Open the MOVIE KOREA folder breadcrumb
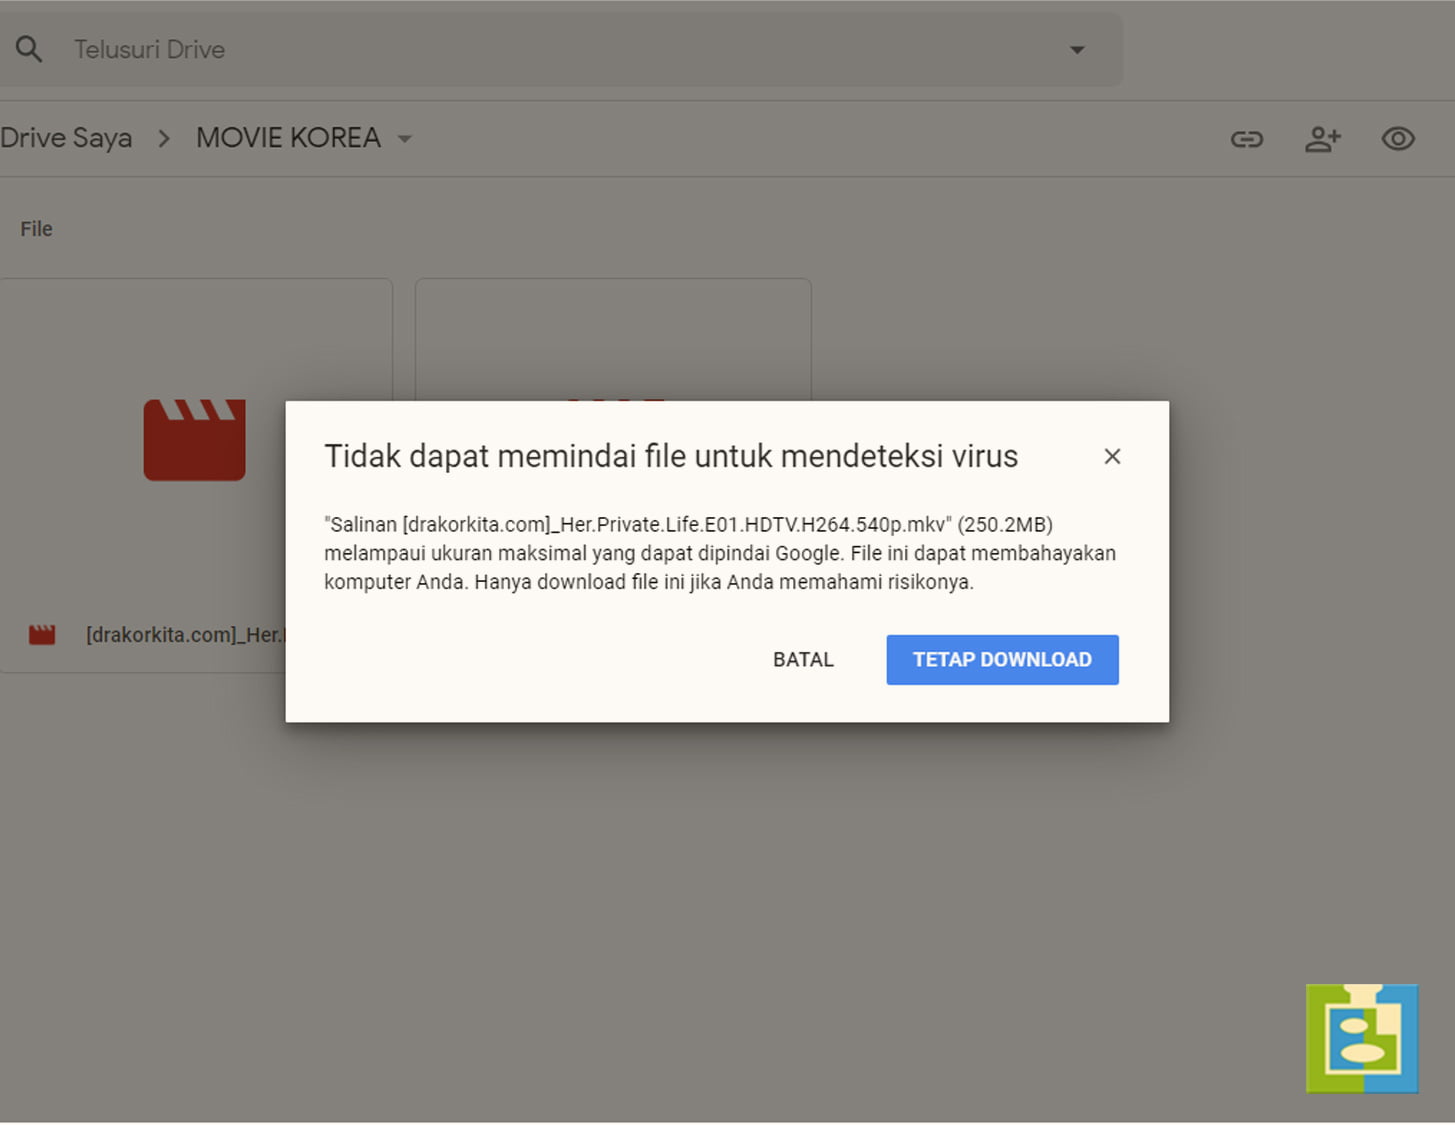1455x1125 pixels. pyautogui.click(x=288, y=138)
